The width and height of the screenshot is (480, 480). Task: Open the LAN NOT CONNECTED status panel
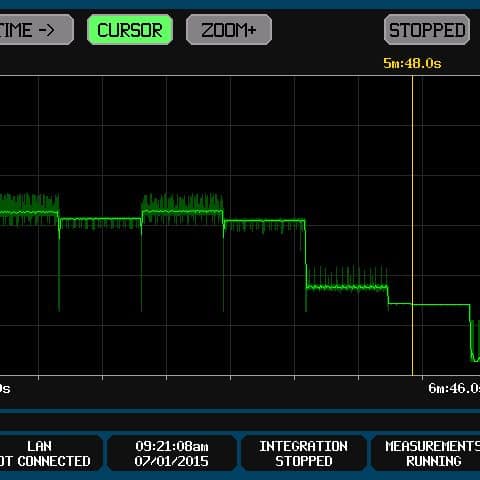tap(50, 454)
